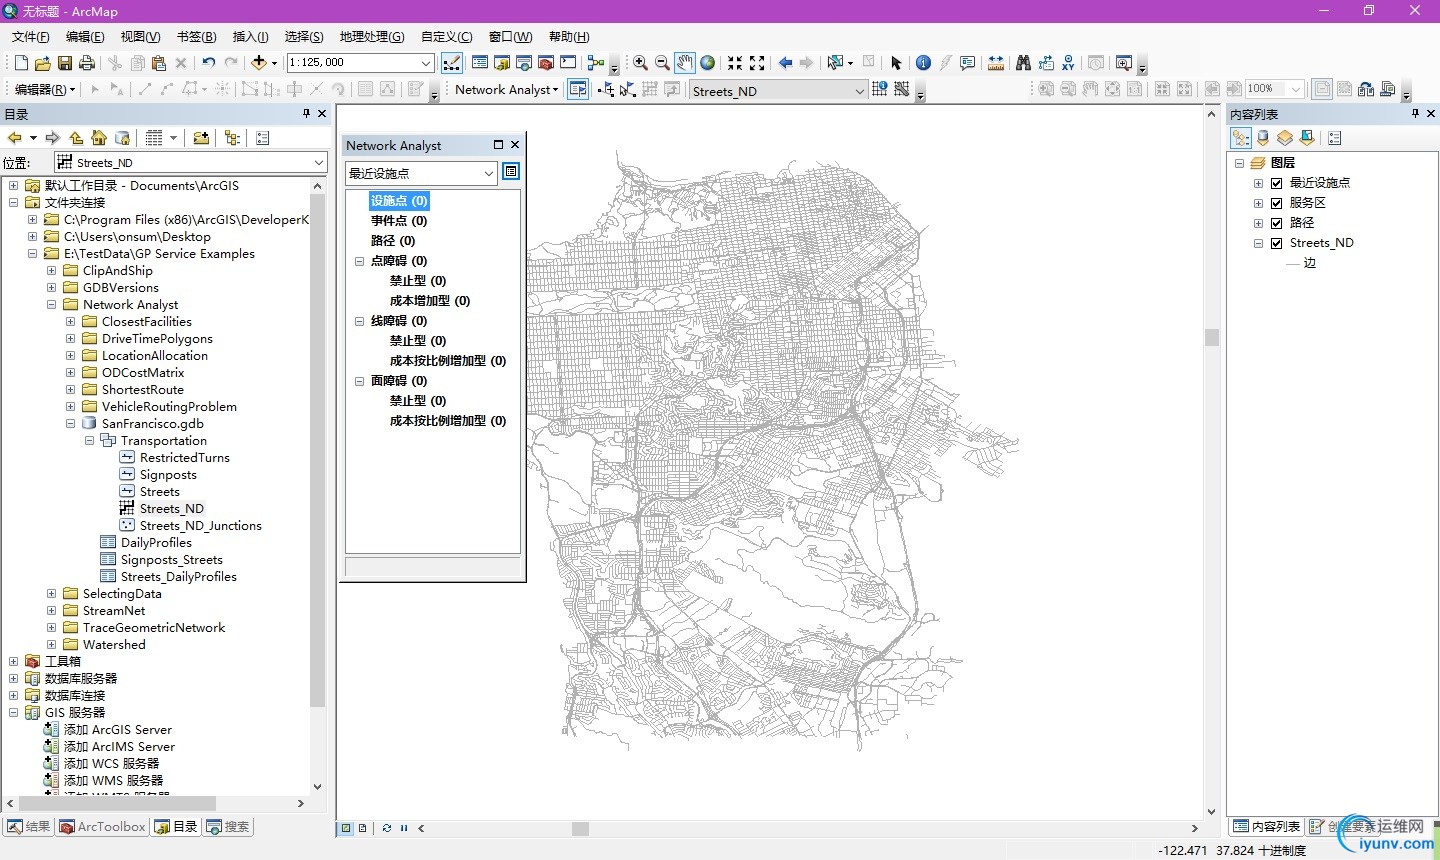1440x860 pixels.
Task: Click the Full Extent globe icon
Action: pos(708,63)
